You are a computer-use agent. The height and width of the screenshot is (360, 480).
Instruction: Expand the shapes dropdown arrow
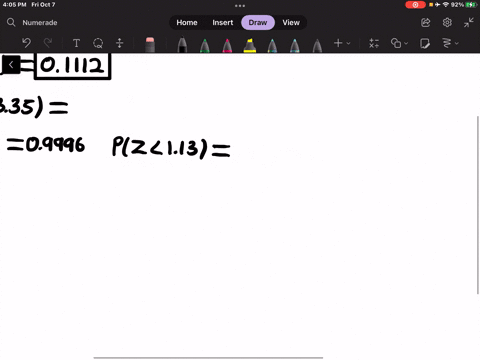(x=406, y=43)
